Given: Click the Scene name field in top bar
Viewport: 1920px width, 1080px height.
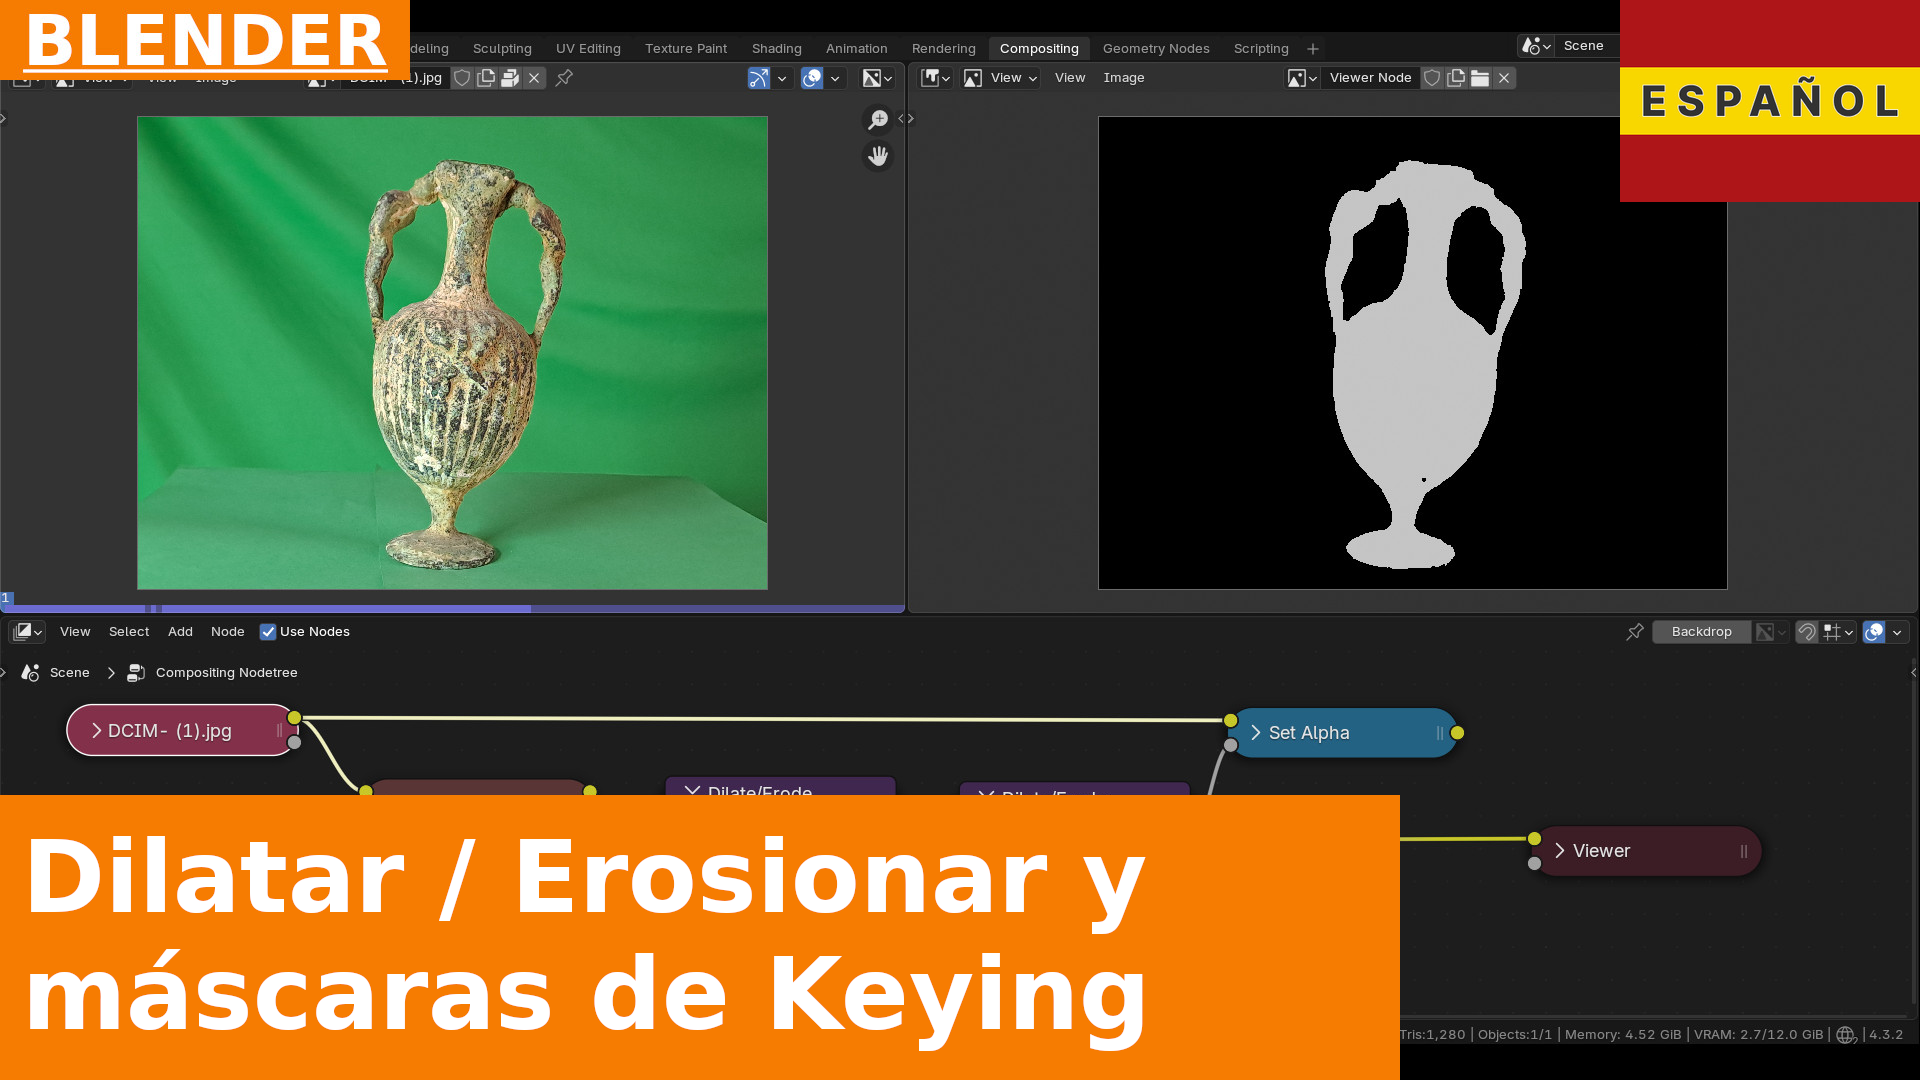Looking at the screenshot, I should point(1587,46).
